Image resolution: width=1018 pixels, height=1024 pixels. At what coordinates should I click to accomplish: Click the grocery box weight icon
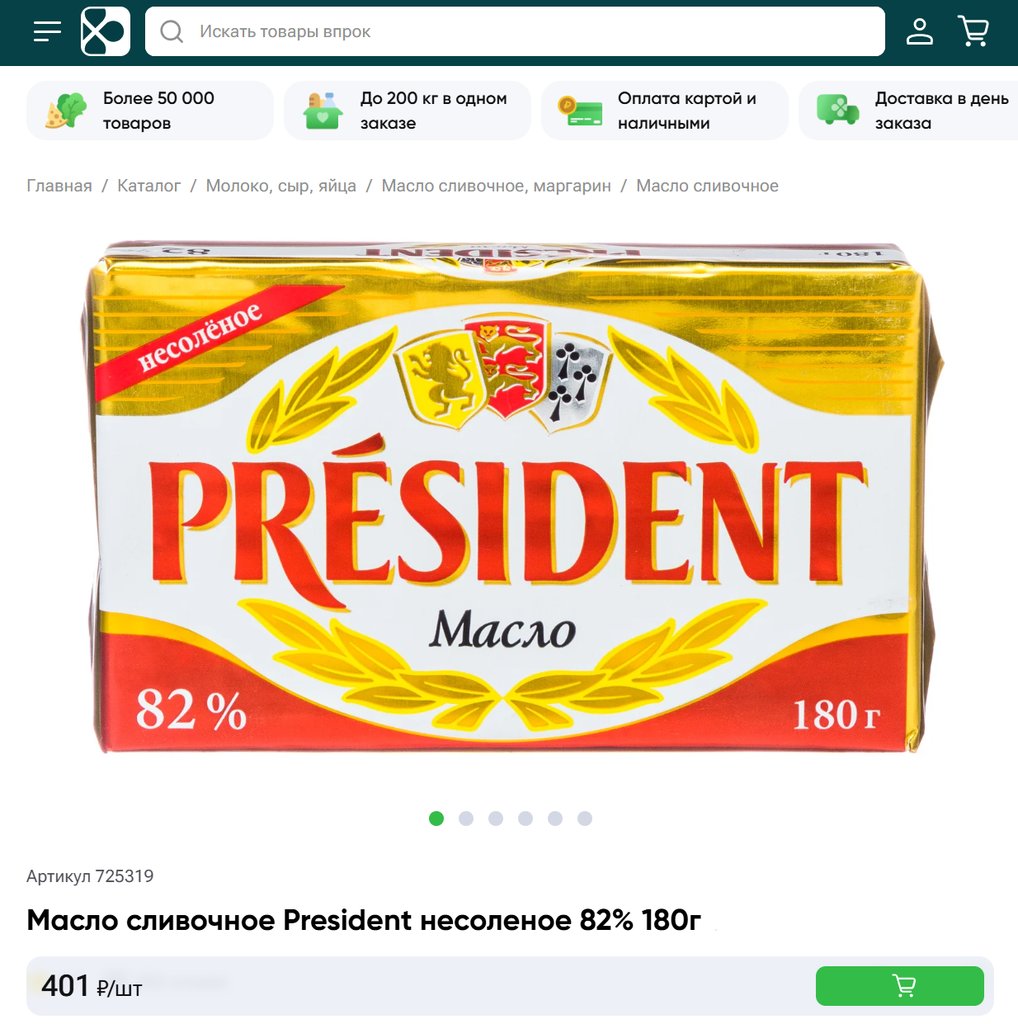pos(323,110)
